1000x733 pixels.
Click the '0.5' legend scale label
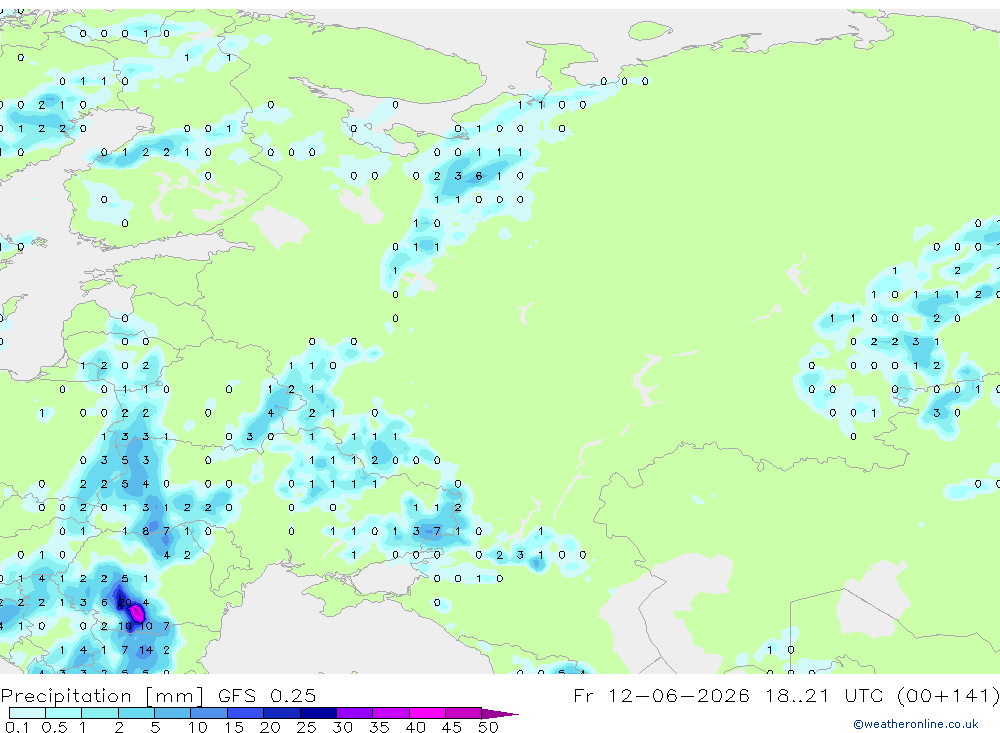54,727
